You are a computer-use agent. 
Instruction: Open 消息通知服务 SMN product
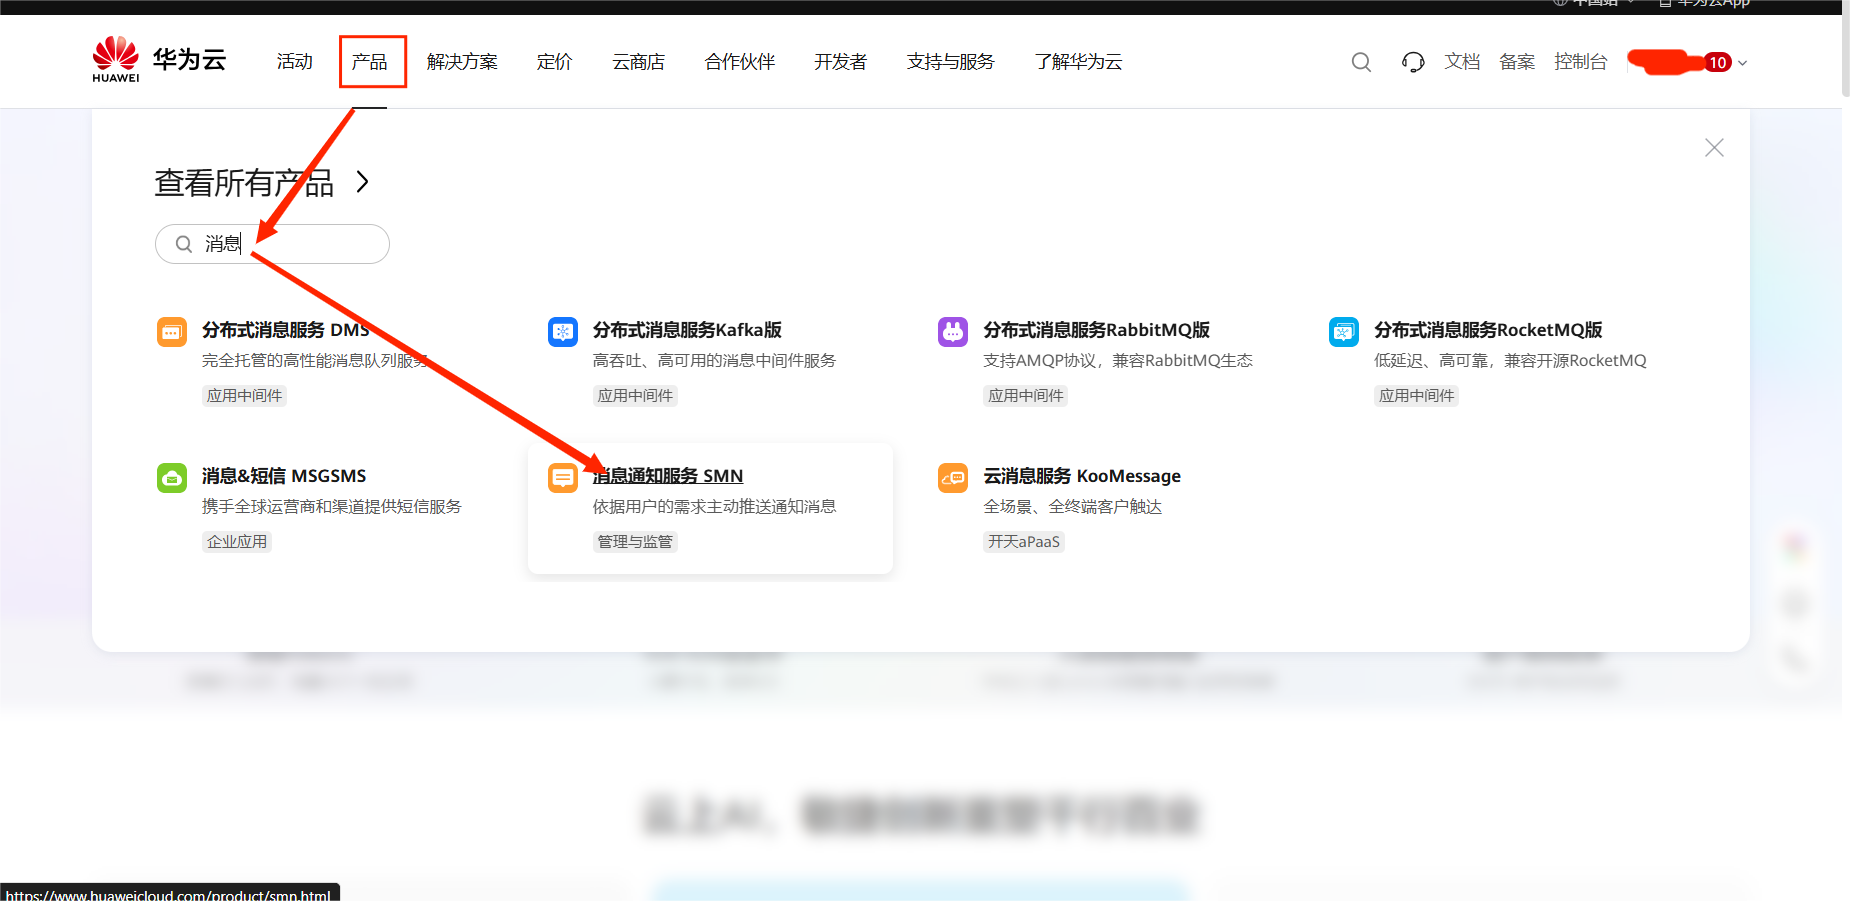pyautogui.click(x=668, y=476)
